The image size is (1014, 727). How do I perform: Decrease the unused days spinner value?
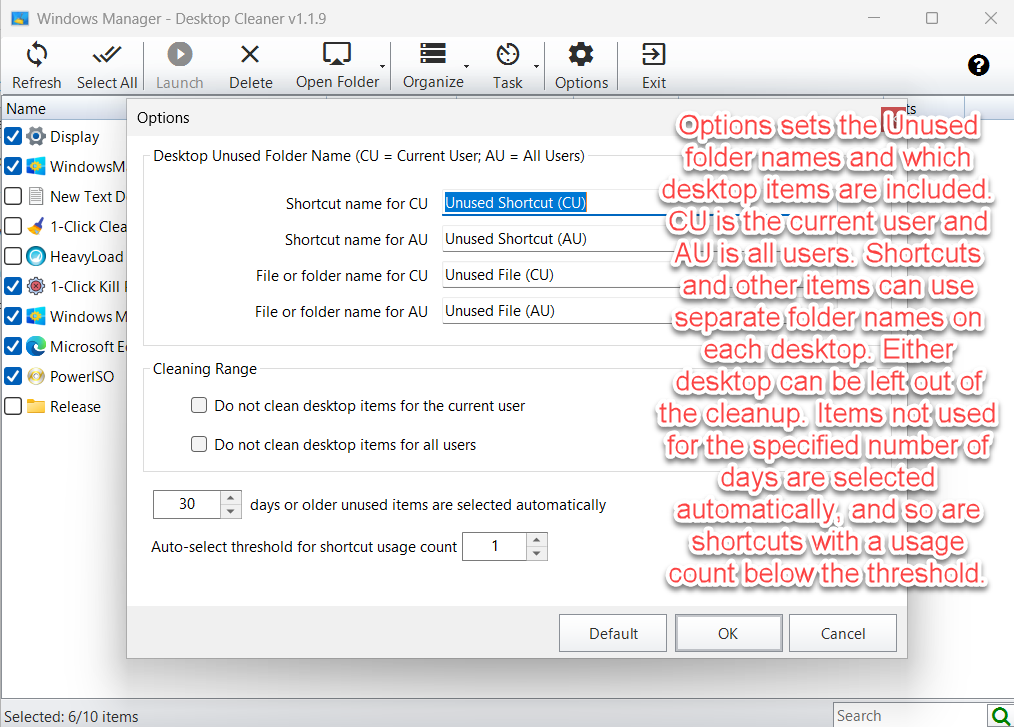231,512
